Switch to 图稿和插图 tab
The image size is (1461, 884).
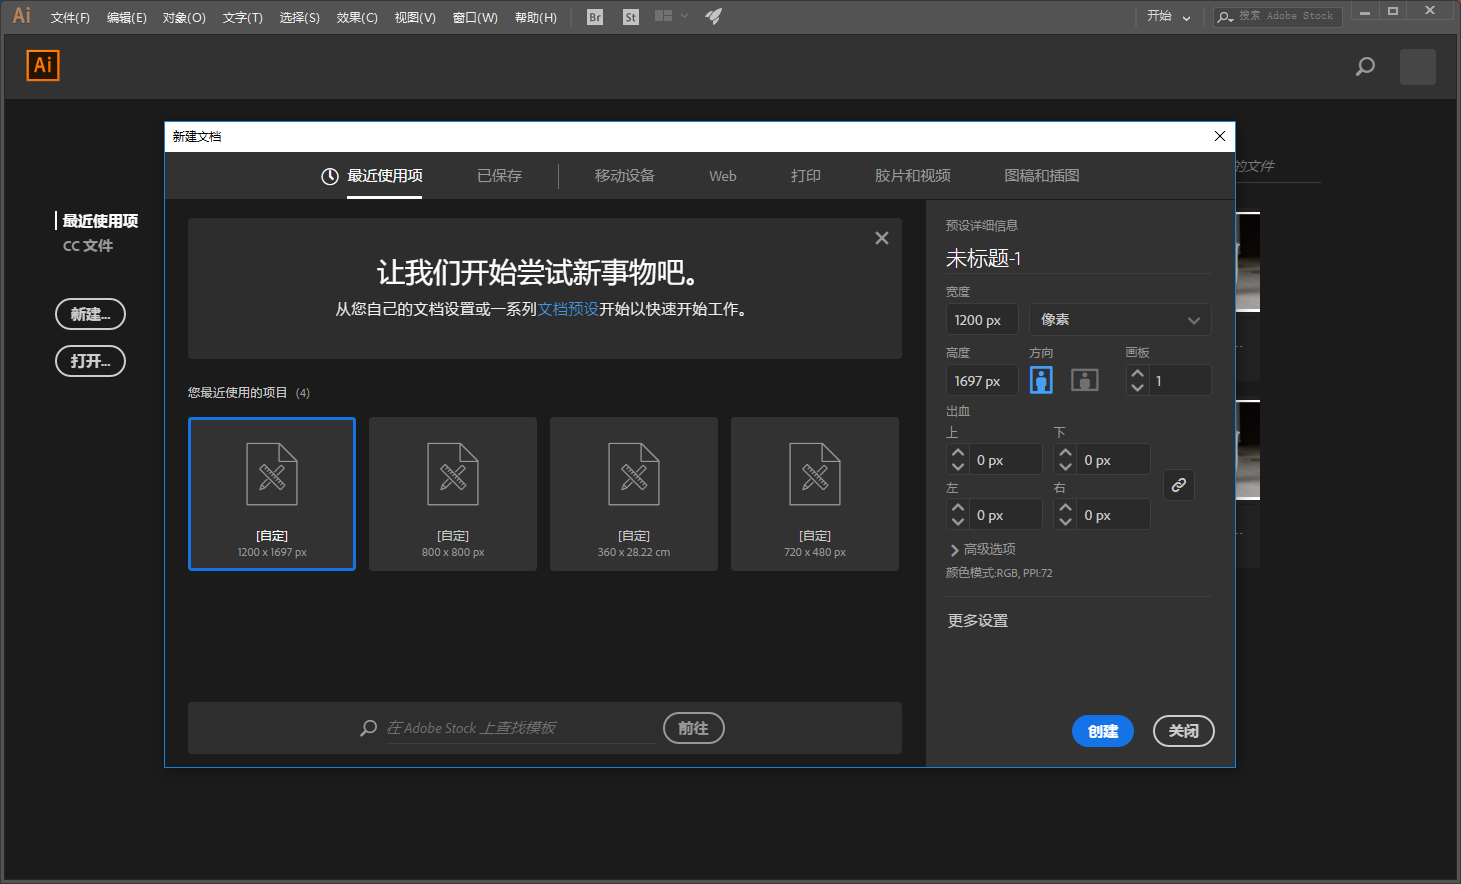coord(1041,176)
